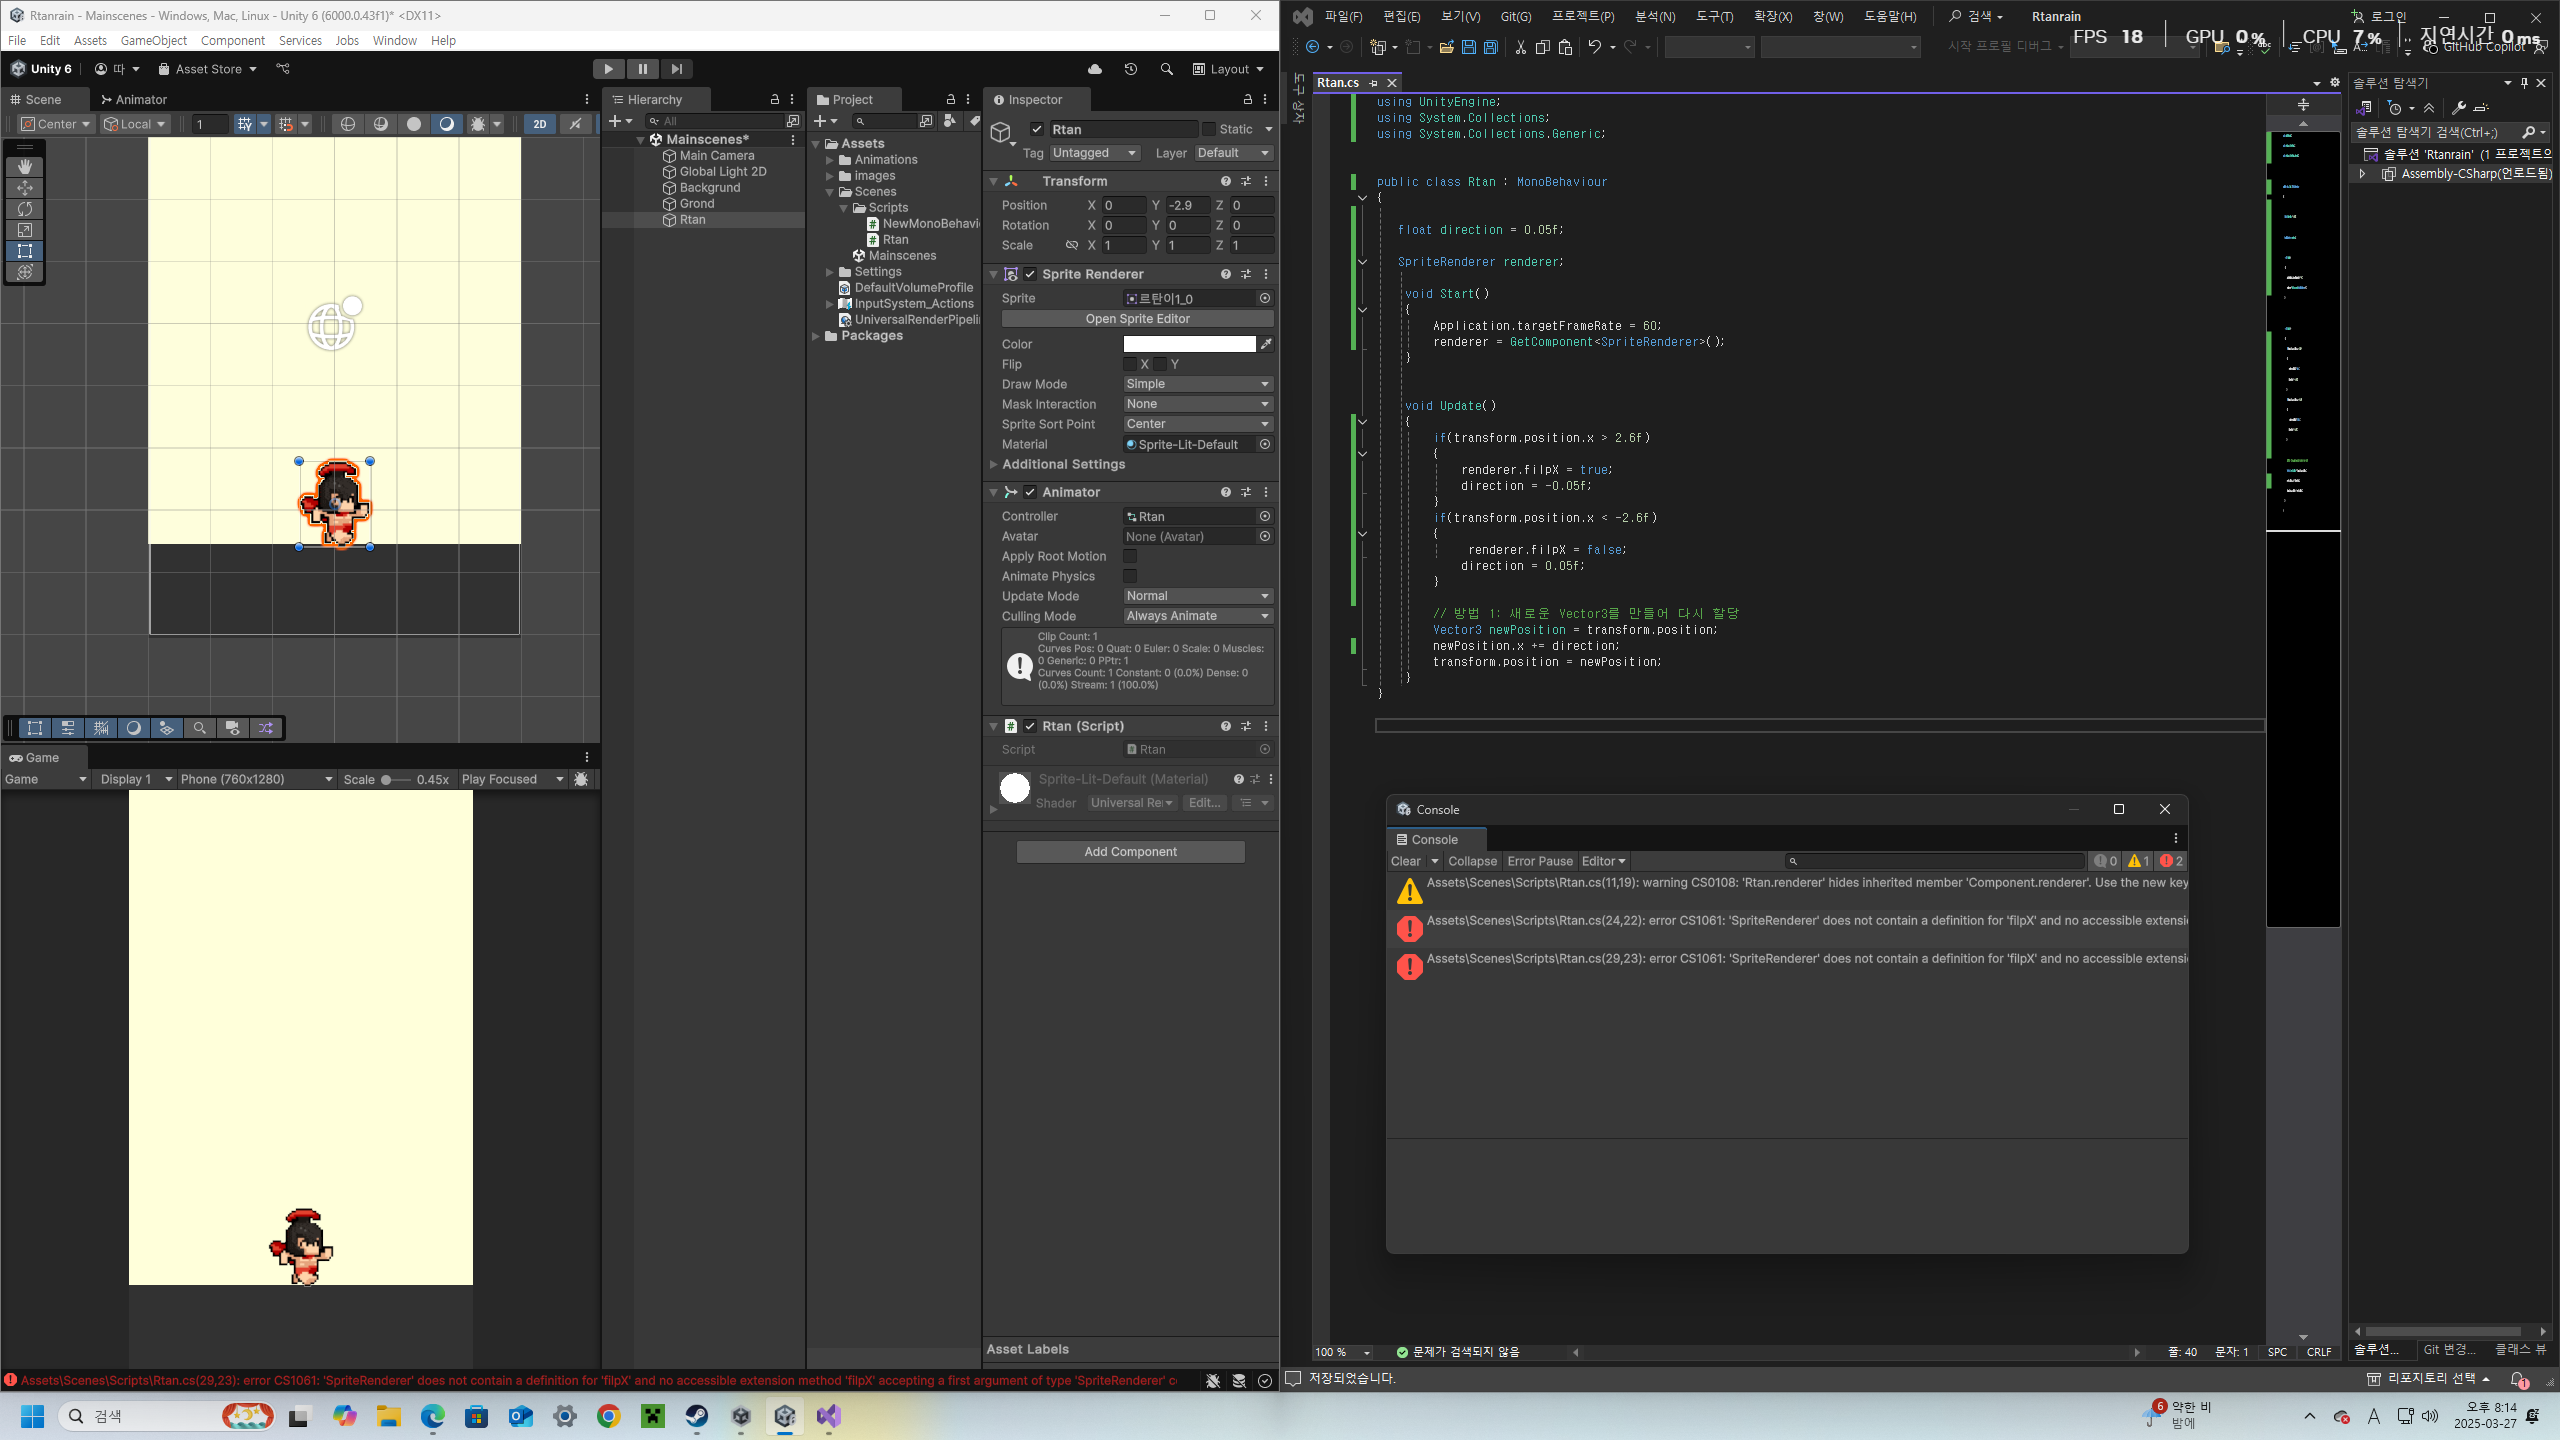2560x1440 pixels.
Task: Open Chrome from the taskbar
Action: click(609, 1416)
